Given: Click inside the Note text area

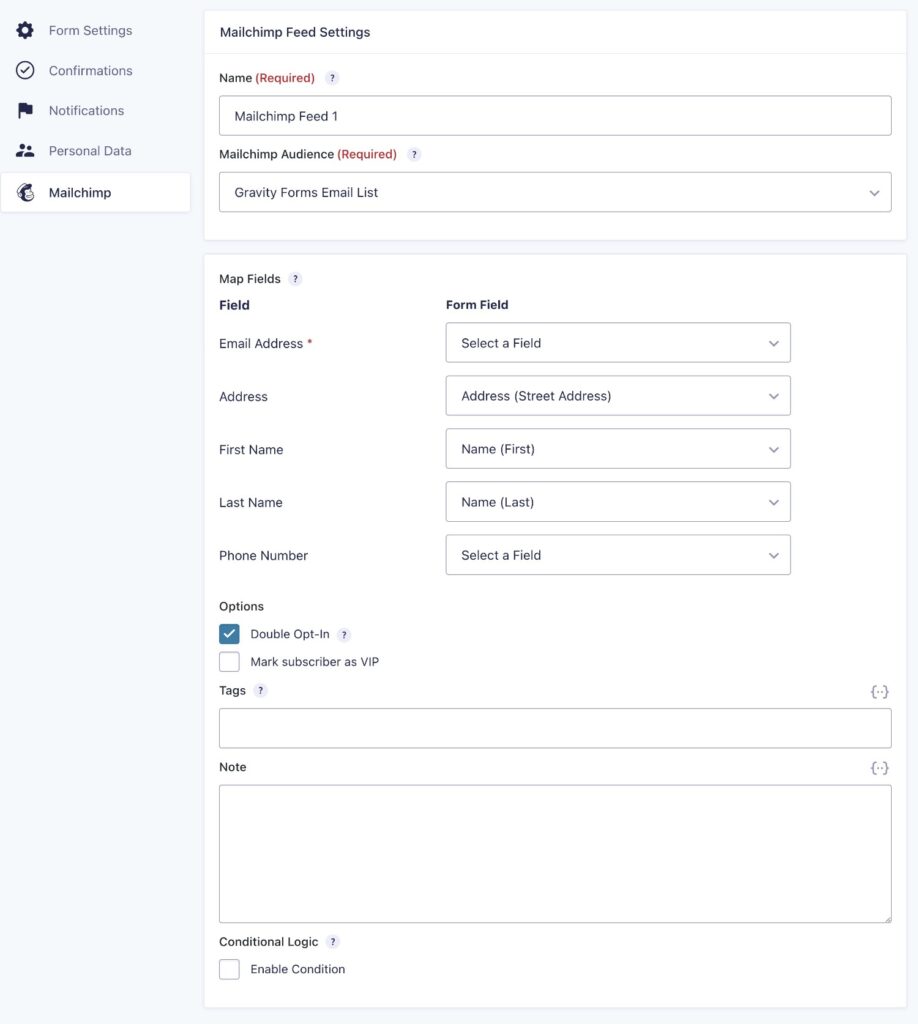Looking at the screenshot, I should 555,854.
